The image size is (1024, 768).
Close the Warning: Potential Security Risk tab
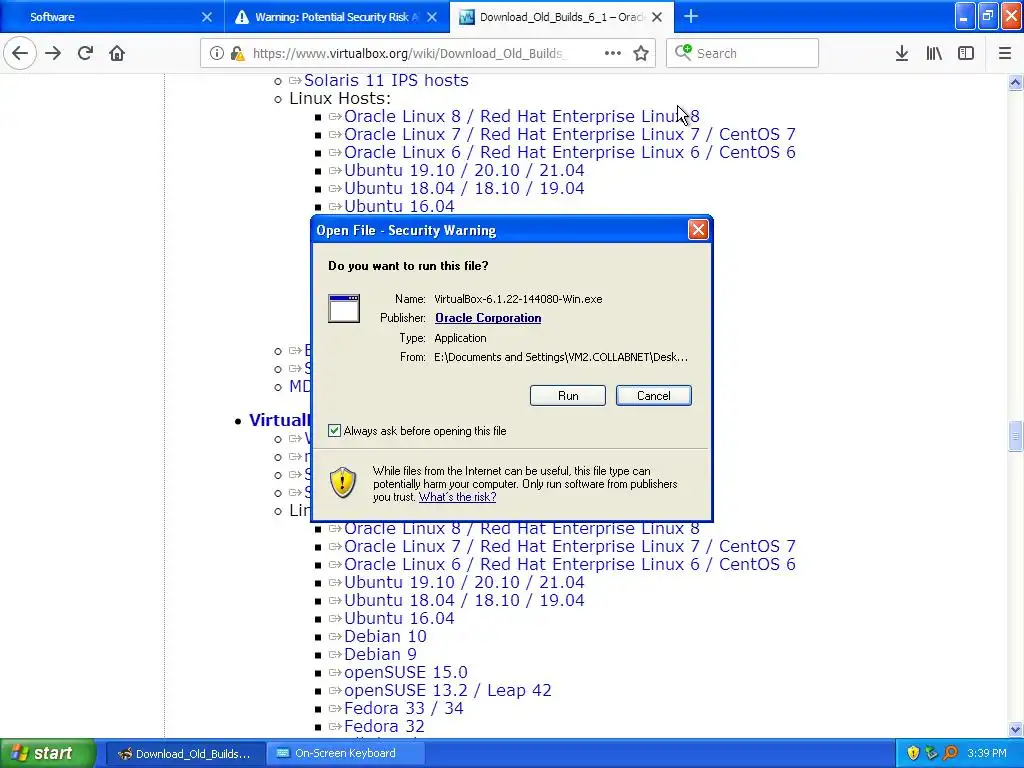(x=432, y=17)
